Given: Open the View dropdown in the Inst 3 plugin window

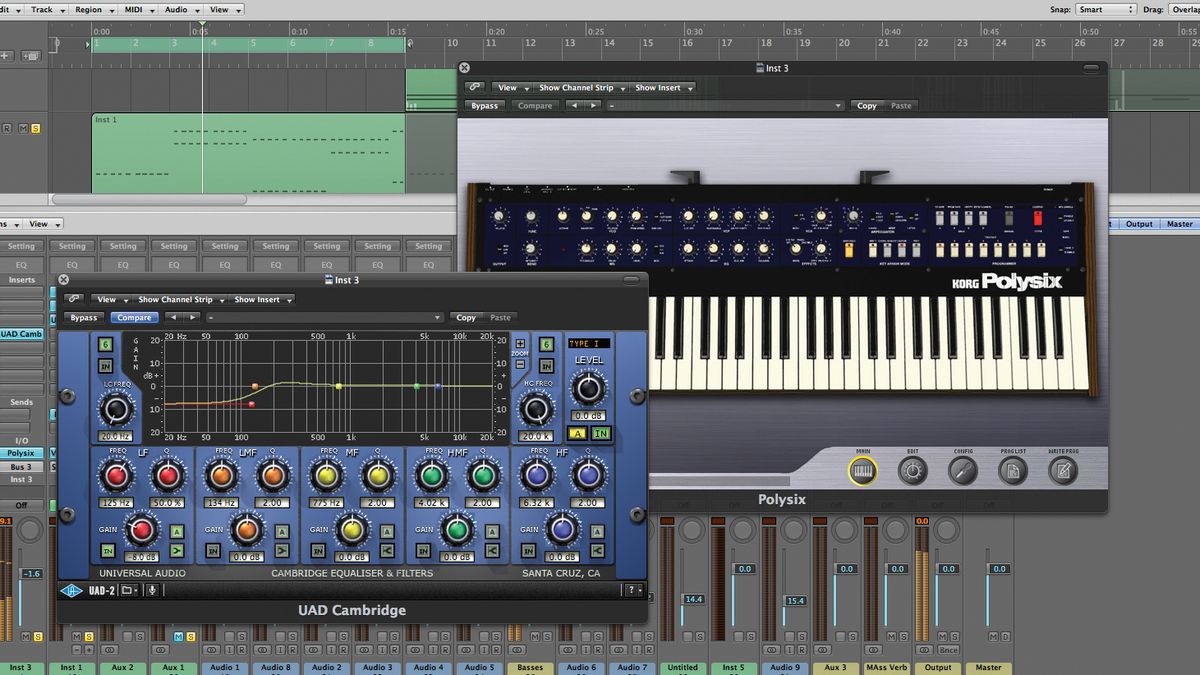Looking at the screenshot, I should [110, 299].
